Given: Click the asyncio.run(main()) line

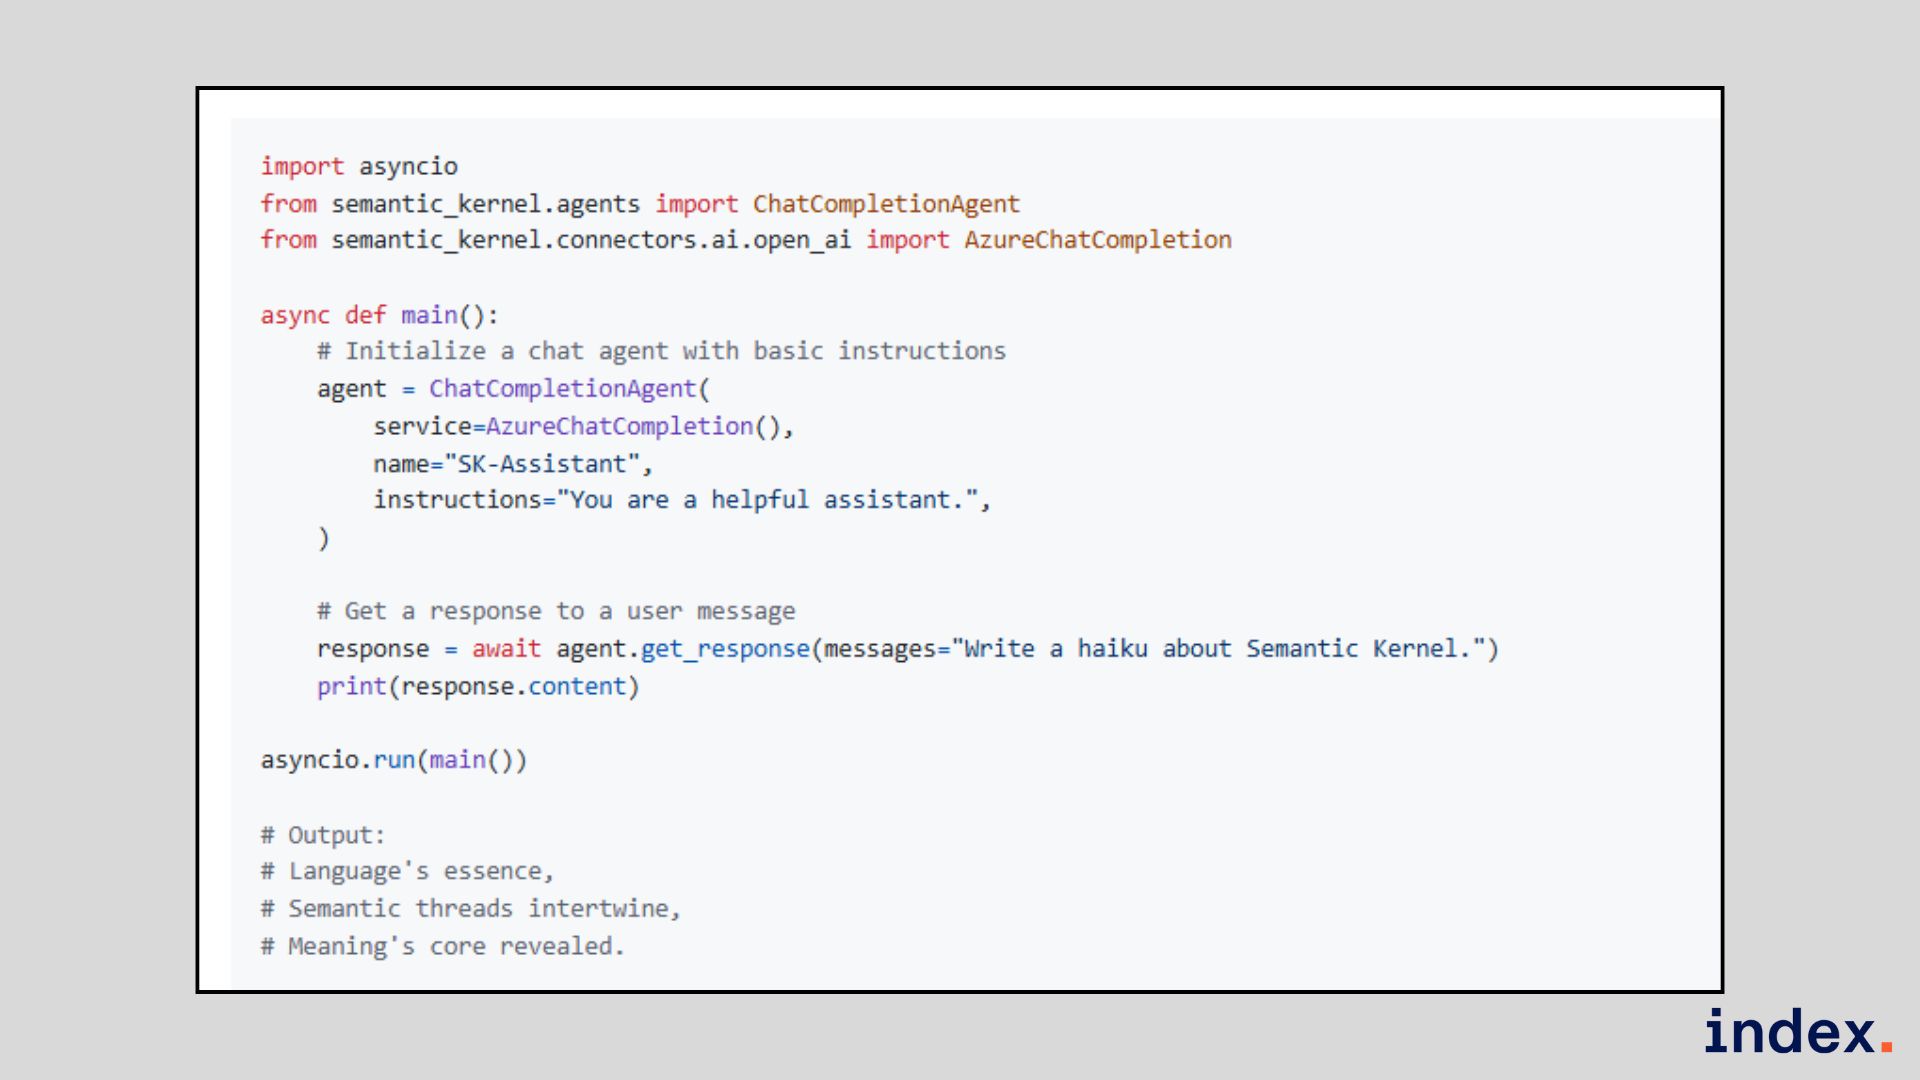Looking at the screenshot, I should point(393,760).
